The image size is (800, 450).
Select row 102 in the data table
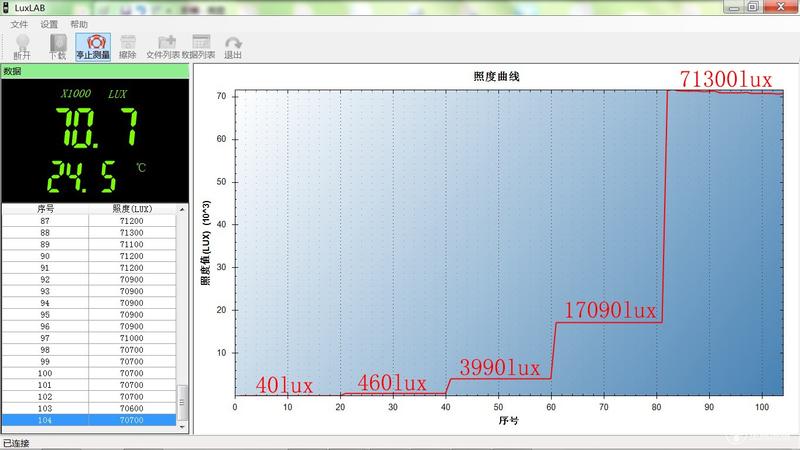pyautogui.click(x=89, y=396)
